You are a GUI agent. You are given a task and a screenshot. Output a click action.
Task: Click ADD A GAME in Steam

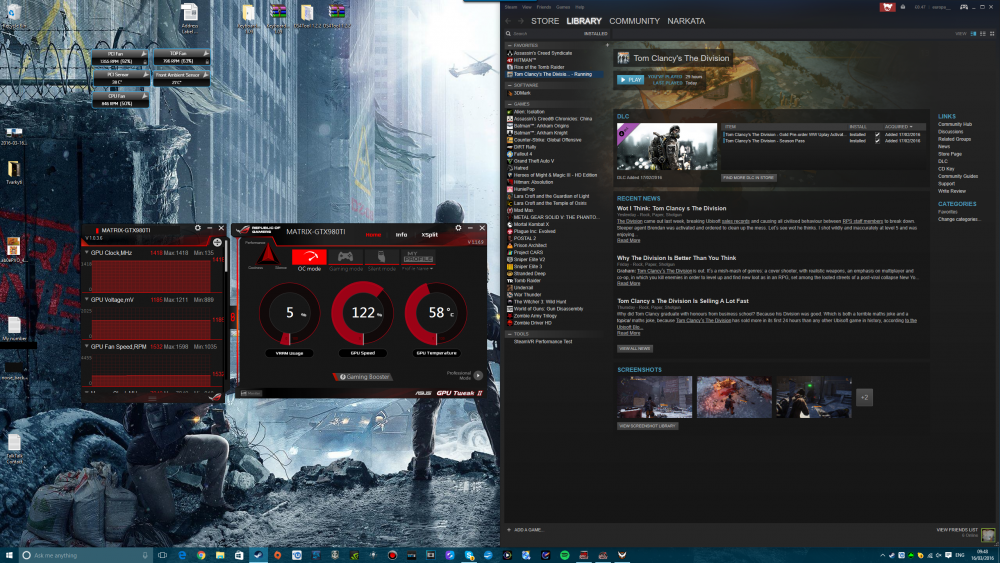pyautogui.click(x=525, y=530)
